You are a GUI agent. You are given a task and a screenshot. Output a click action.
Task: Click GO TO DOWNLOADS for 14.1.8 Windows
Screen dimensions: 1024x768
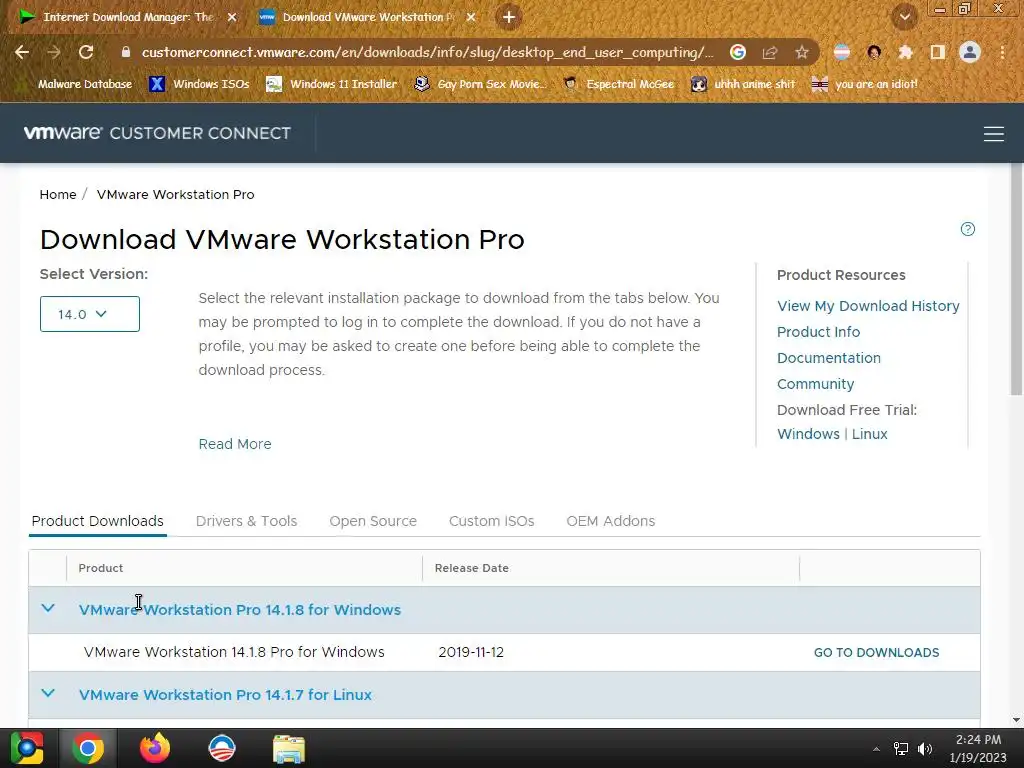876,652
